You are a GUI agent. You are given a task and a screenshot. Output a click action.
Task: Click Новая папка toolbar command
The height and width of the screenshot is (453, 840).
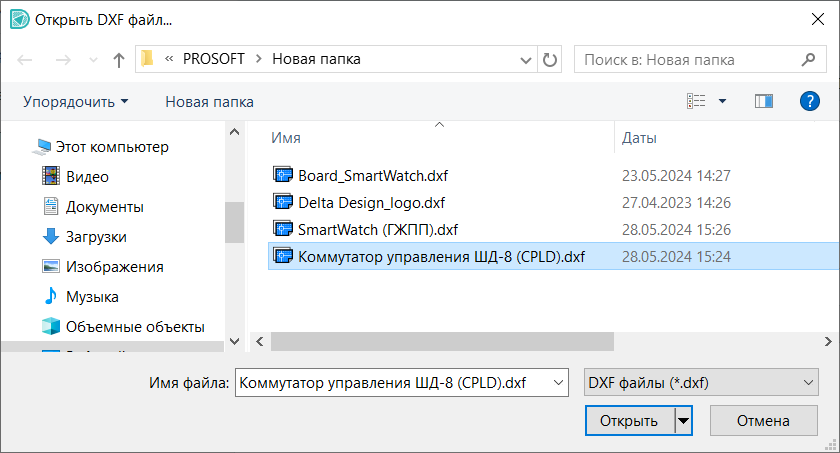point(209,101)
